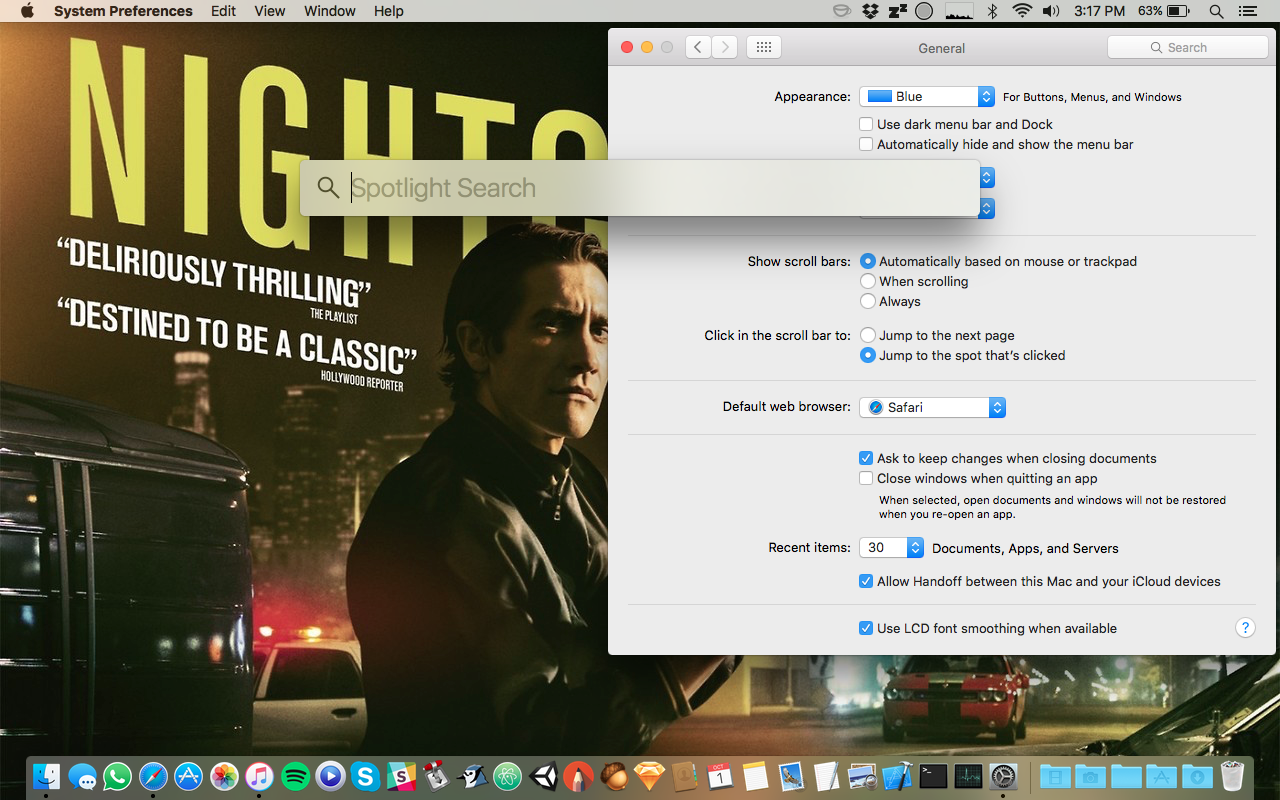Launch Slack from the Dock

[x=401, y=776]
